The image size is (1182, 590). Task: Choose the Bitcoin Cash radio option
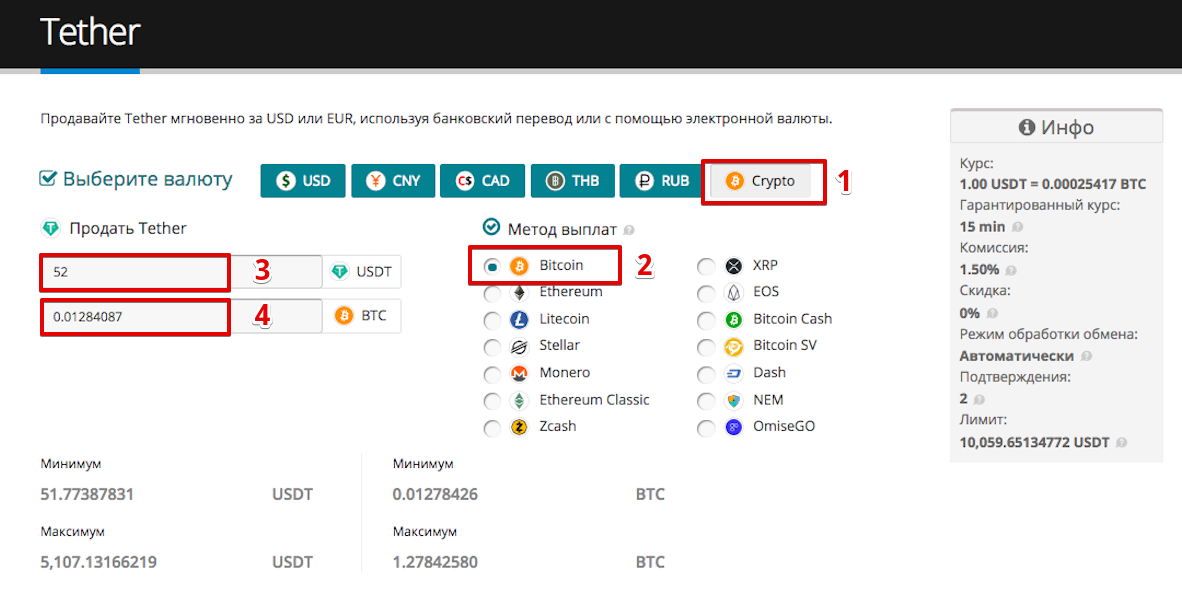pos(706,320)
